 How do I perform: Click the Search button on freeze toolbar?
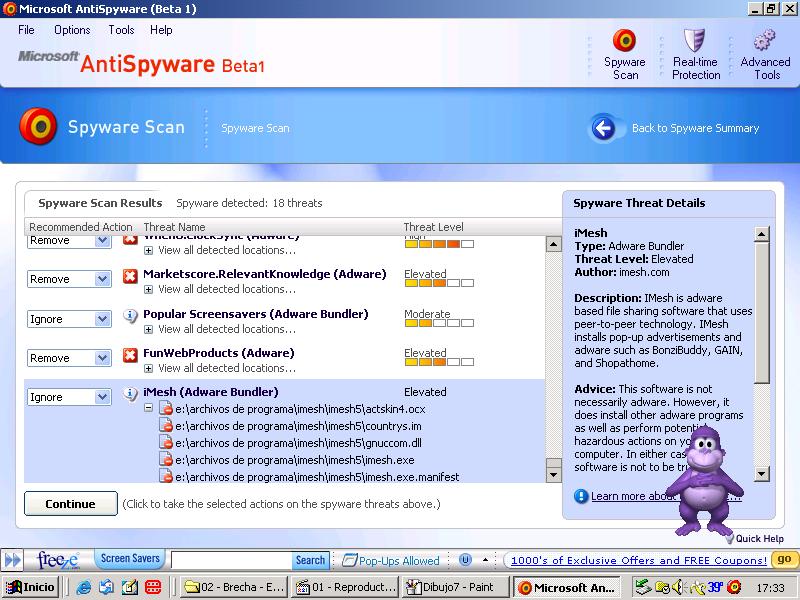310,560
